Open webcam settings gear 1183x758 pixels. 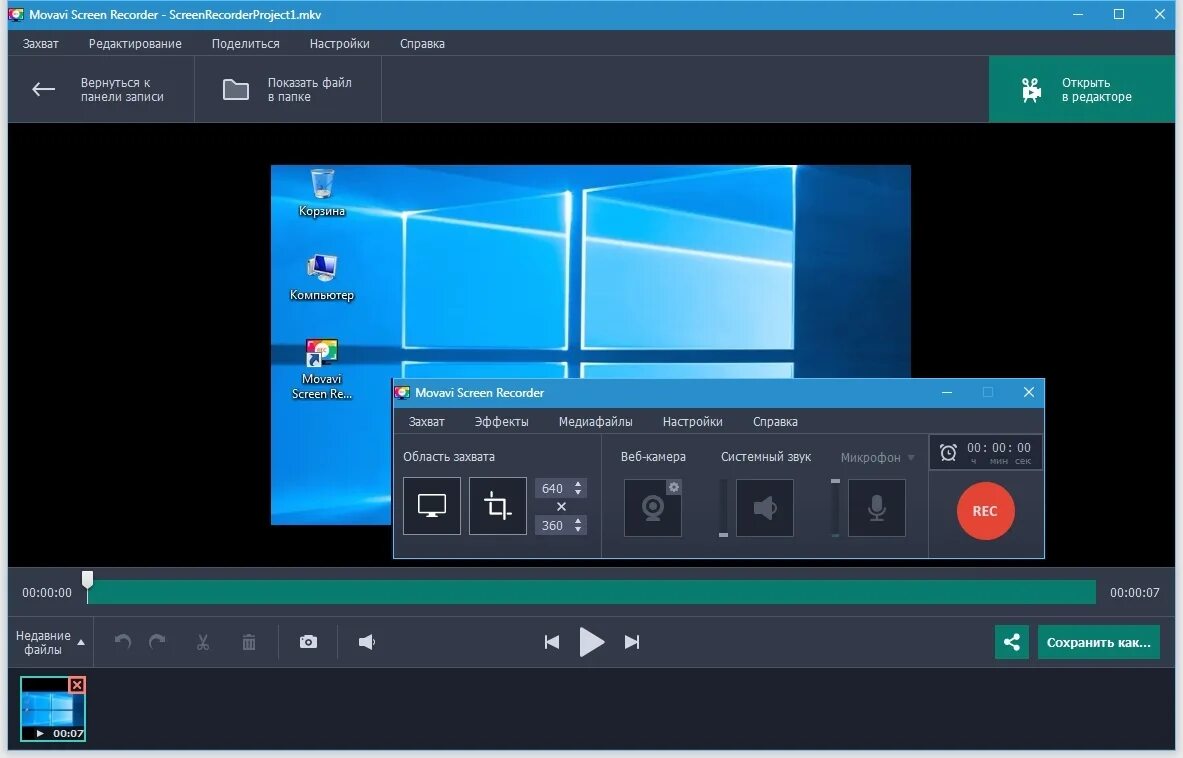[x=674, y=487]
